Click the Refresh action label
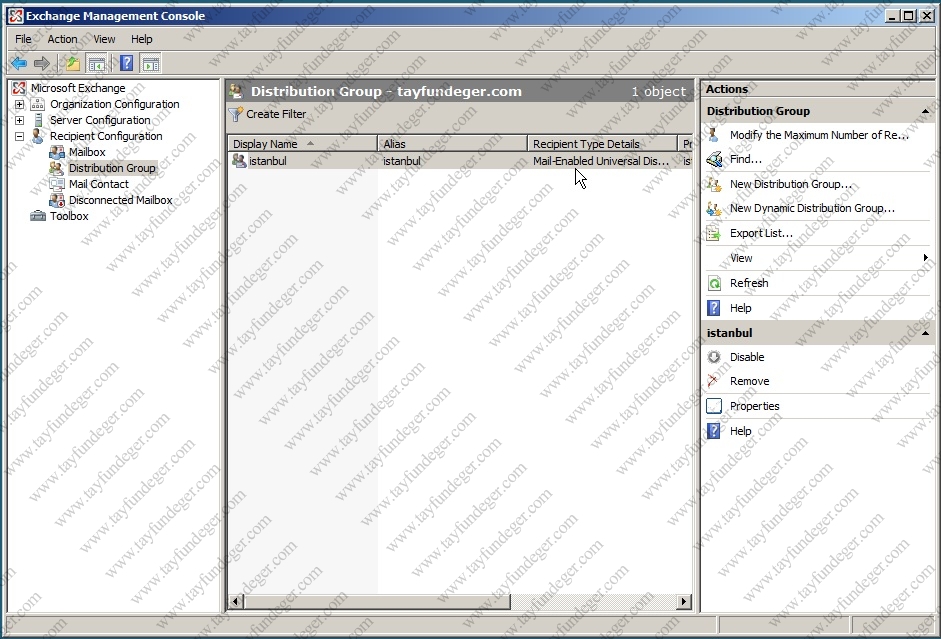 (x=749, y=283)
